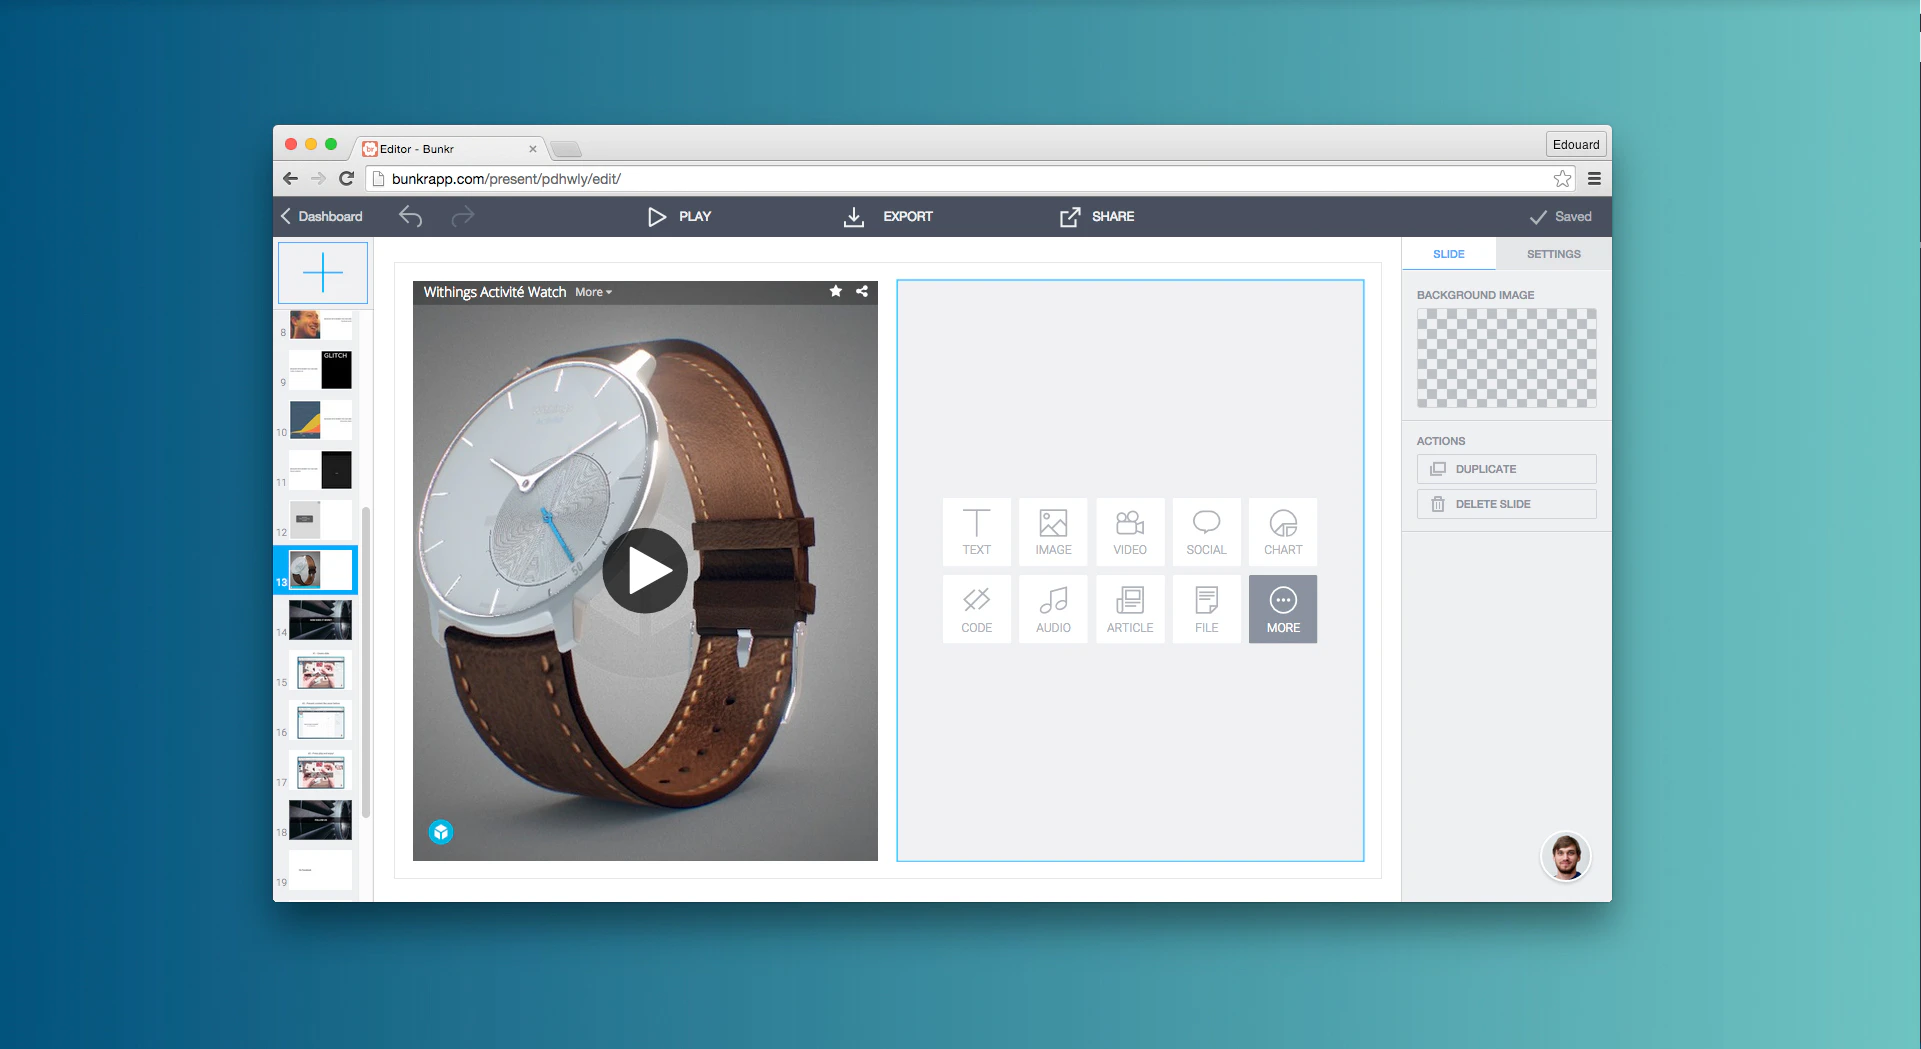
Task: Go forward in browser history
Action: (x=318, y=179)
